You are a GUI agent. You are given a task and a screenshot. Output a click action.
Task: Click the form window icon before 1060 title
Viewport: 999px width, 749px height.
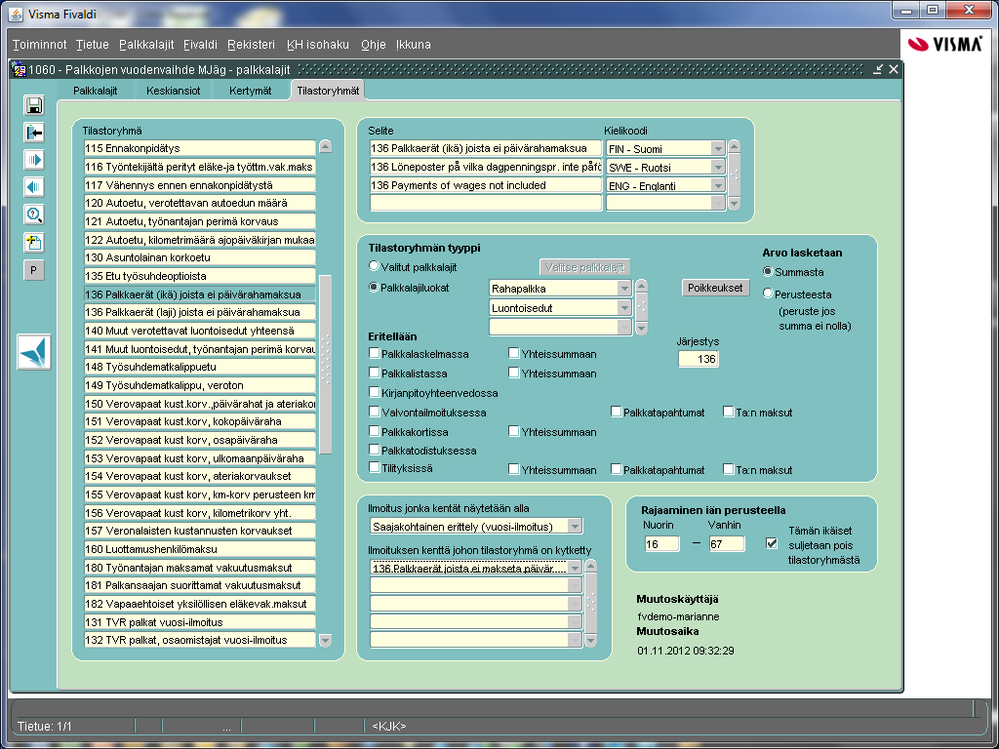coord(18,69)
